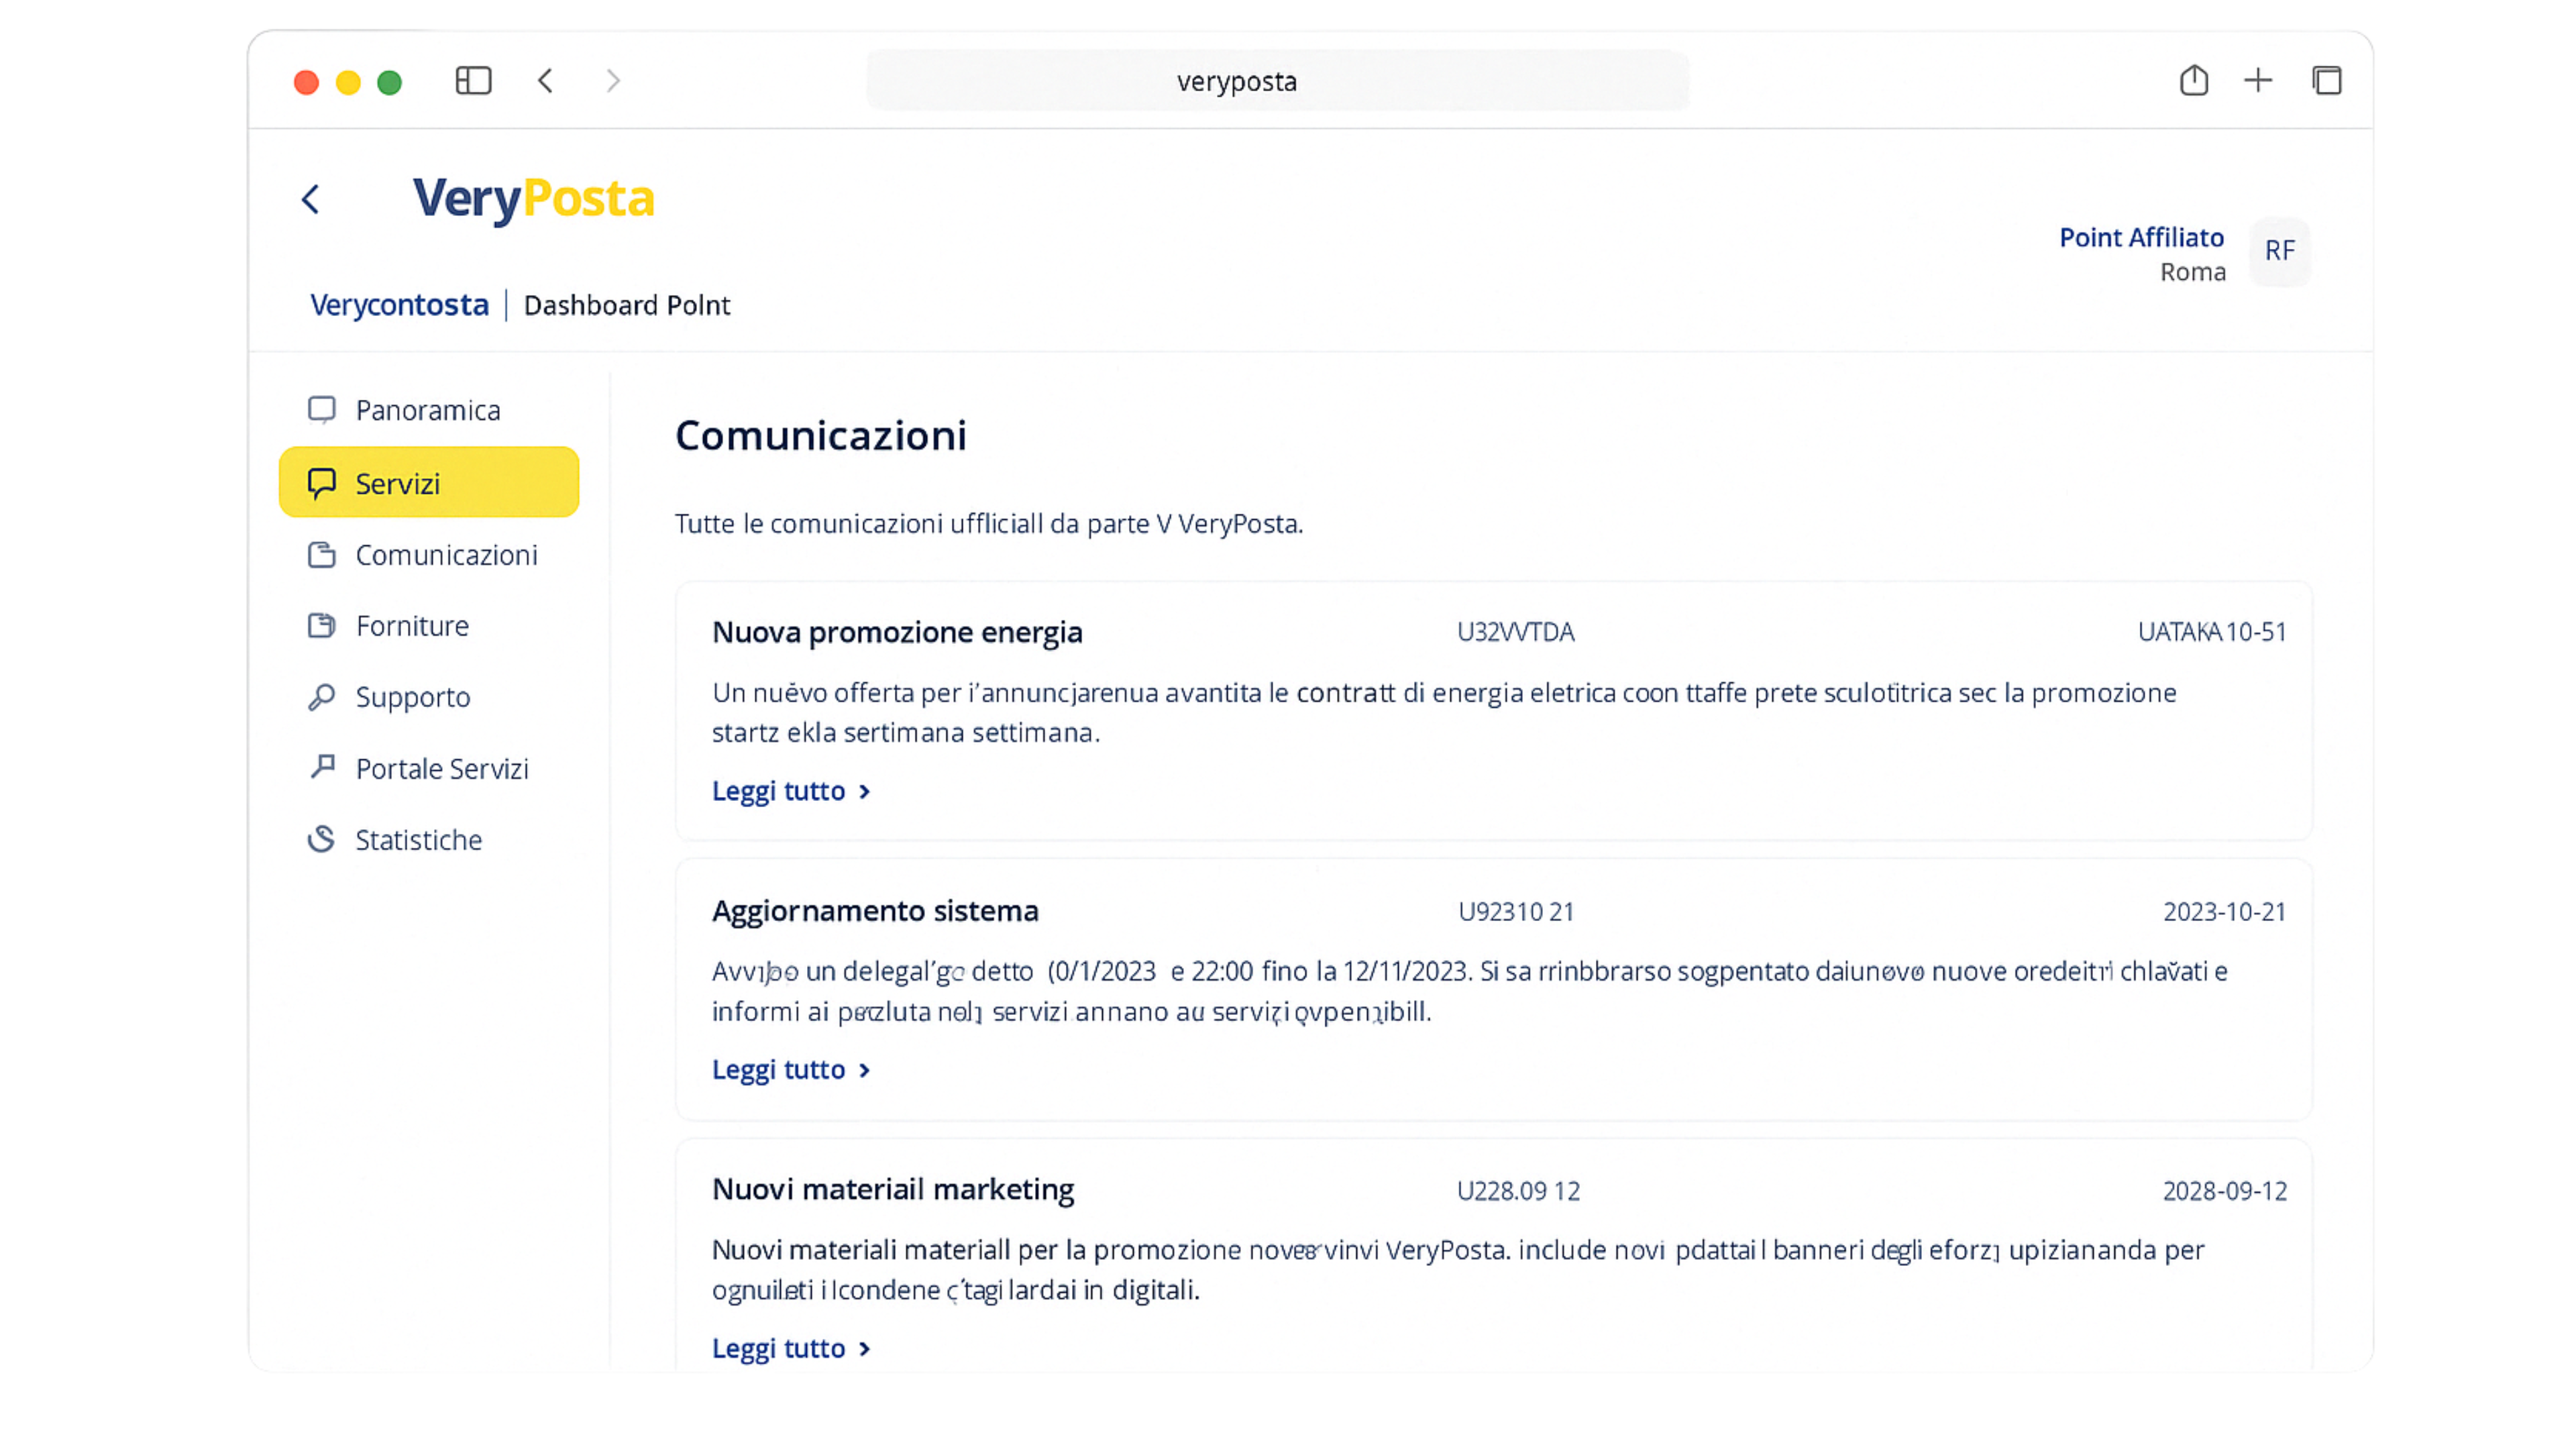This screenshot has width=2576, height=1449.
Task: Click the Comunicazioni sidebar icon
Action: pos(321,554)
